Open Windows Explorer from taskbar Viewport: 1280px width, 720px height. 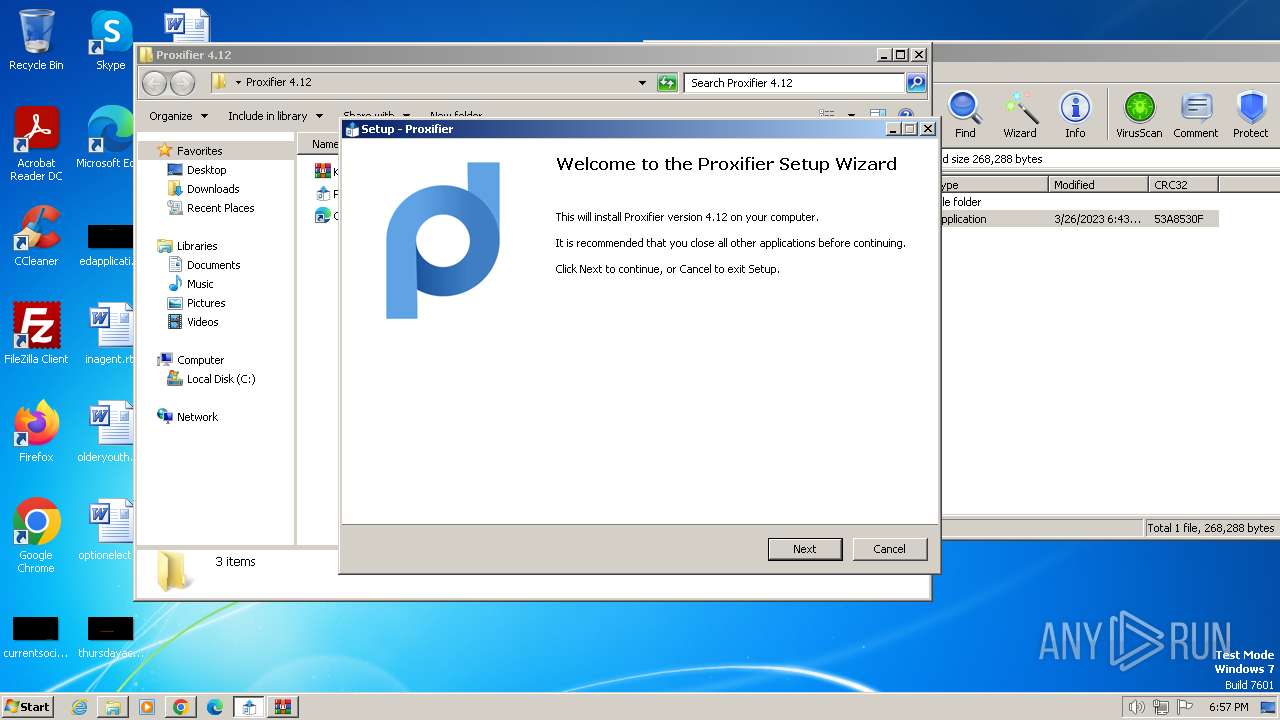(113, 707)
